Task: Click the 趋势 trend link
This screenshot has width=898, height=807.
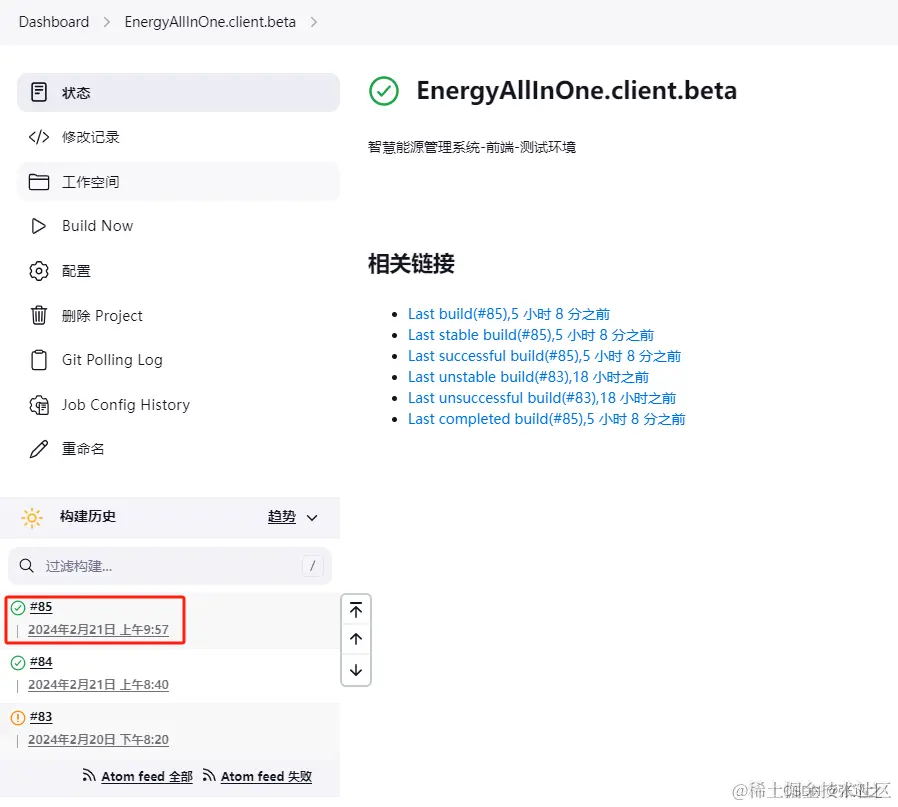Action: click(282, 517)
